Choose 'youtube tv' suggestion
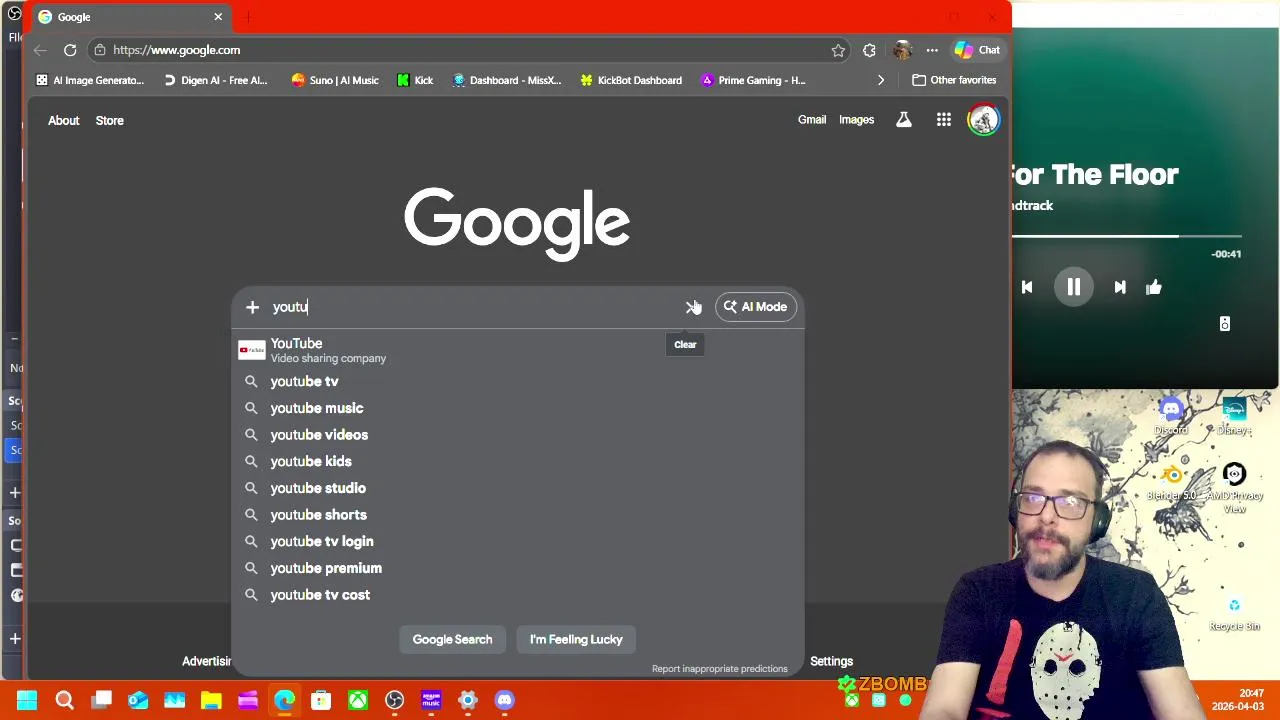1280x720 pixels. [517, 381]
